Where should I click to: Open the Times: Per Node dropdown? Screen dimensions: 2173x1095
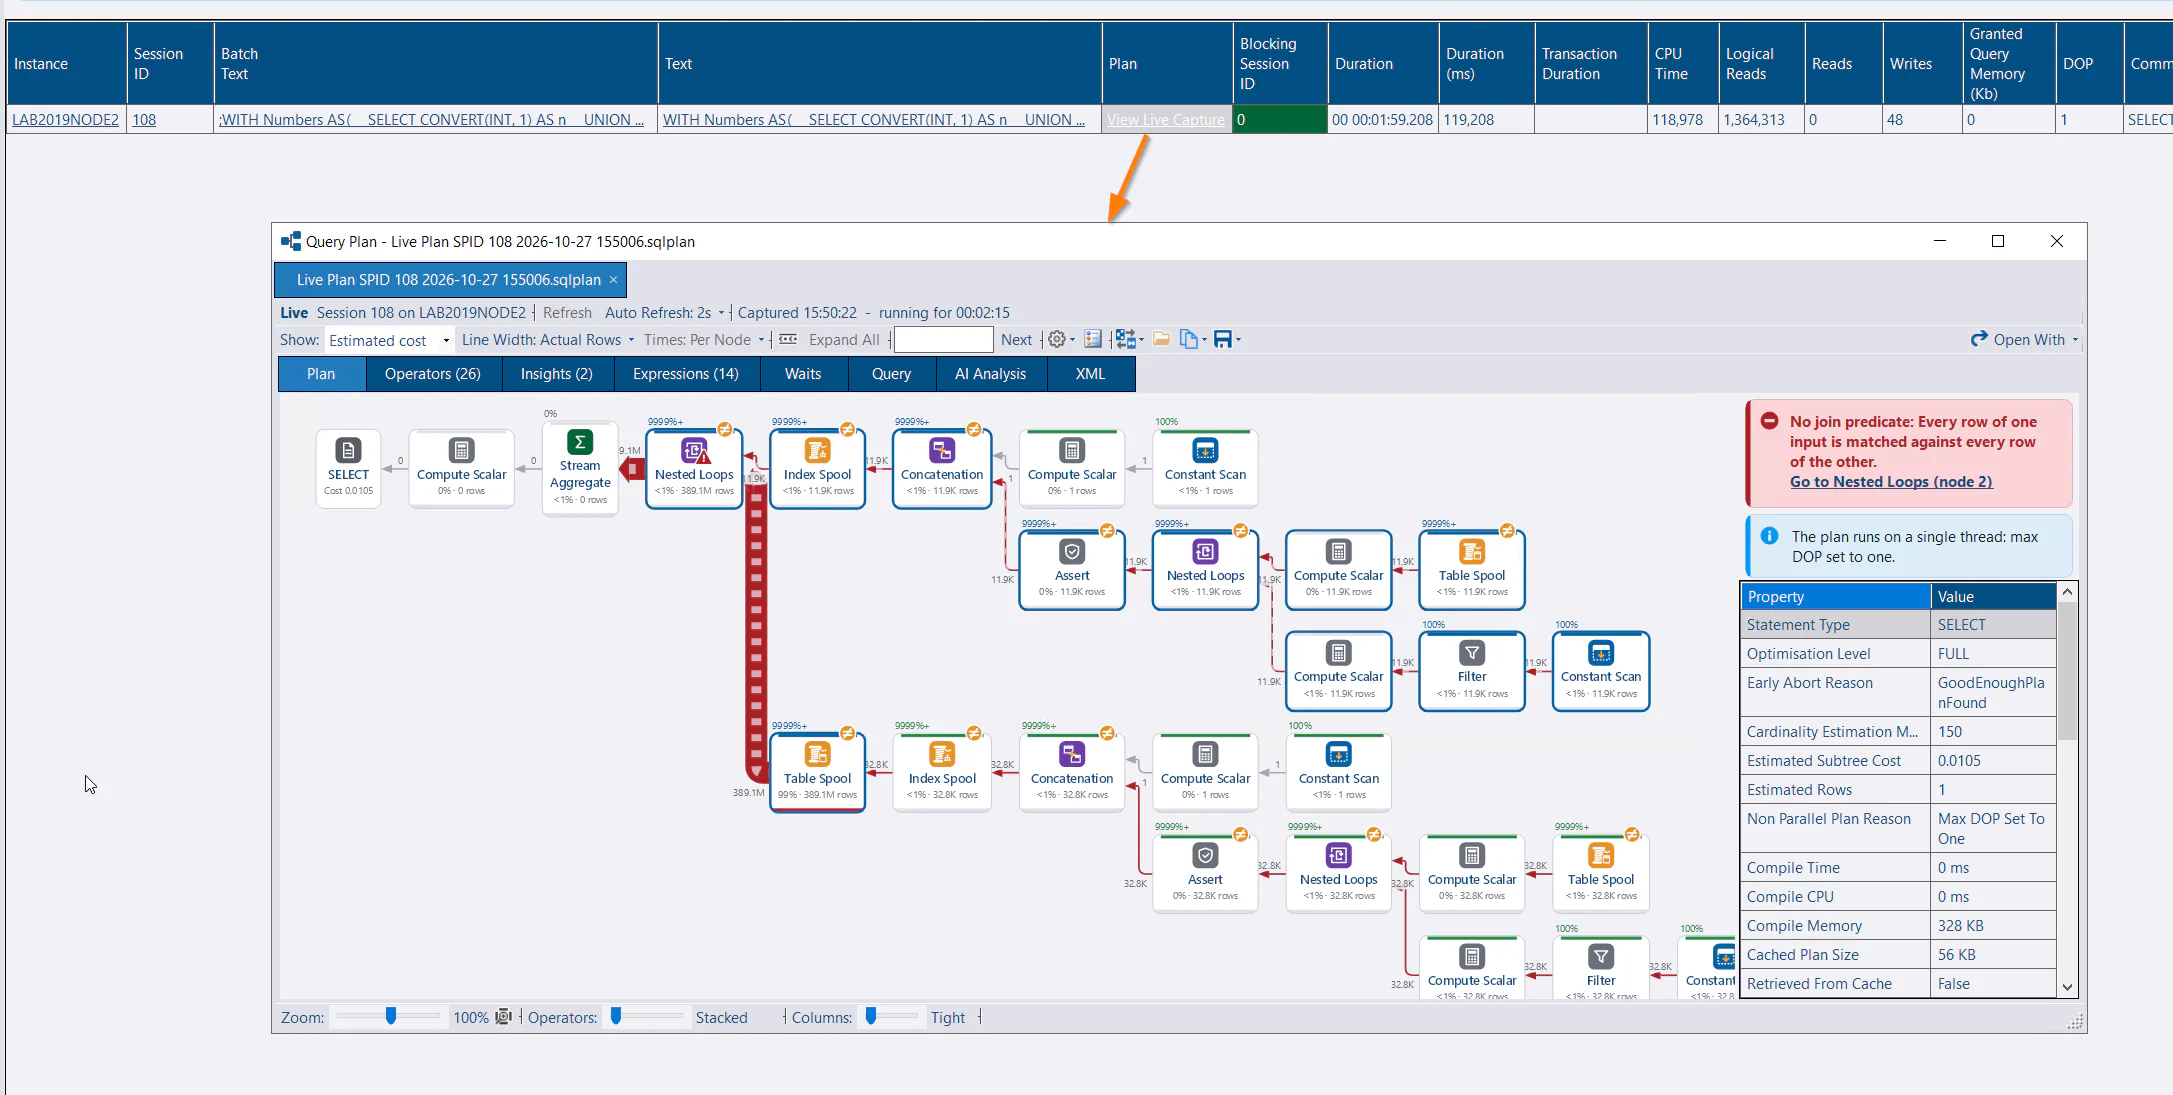coord(704,340)
